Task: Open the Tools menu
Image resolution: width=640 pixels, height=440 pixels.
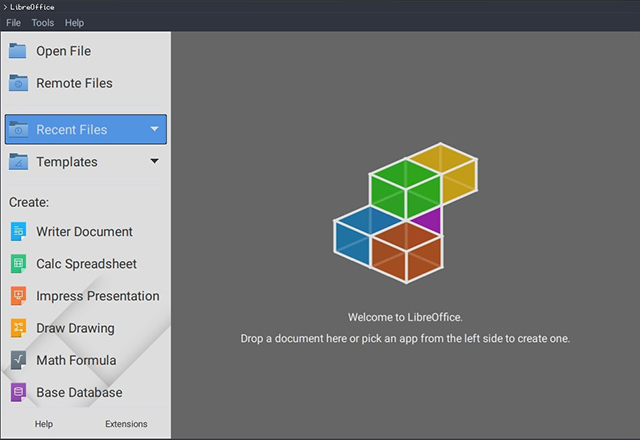Action: pos(43,23)
